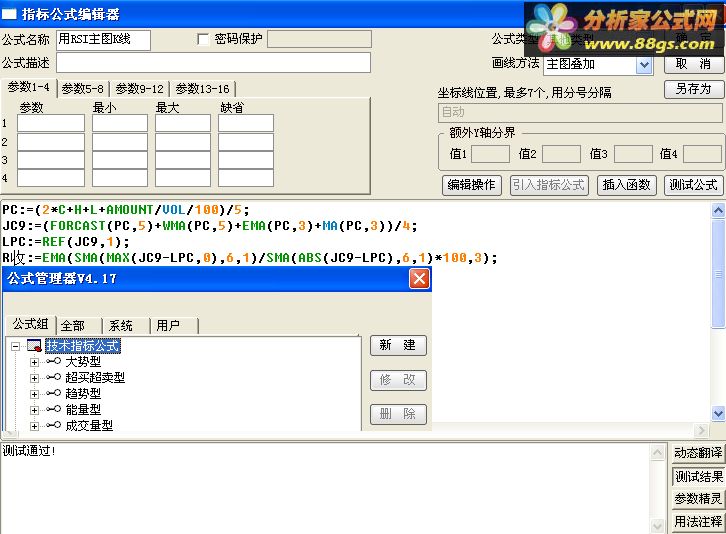Switch to the 参数1-4 tab
726x534 pixels.
coord(29,87)
